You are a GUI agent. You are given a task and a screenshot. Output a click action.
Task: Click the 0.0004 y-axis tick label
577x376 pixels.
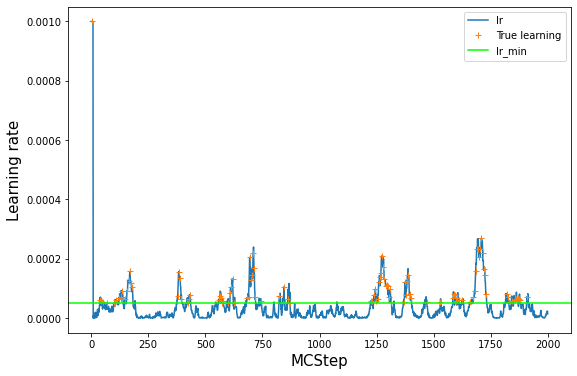44,200
